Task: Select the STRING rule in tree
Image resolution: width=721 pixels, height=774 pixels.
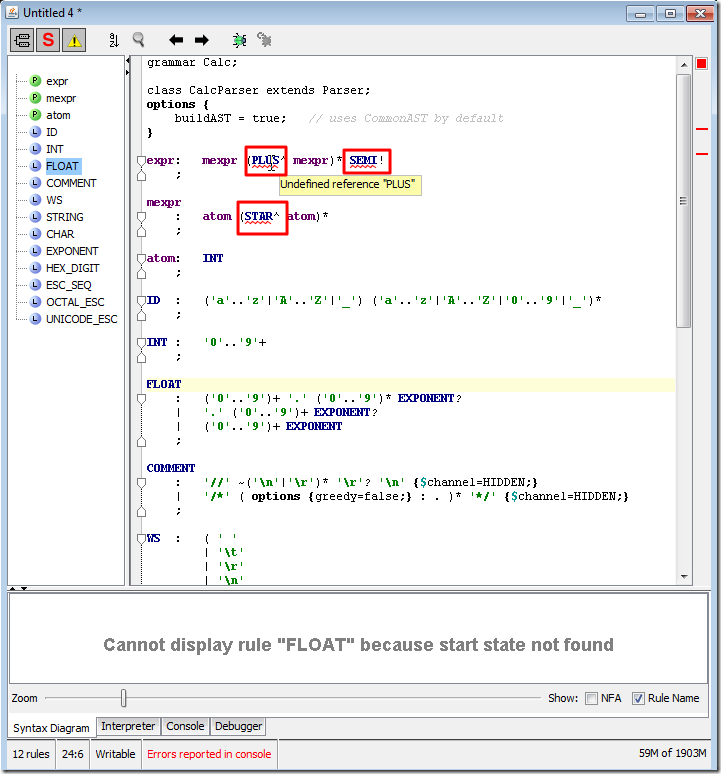Action: (65, 217)
